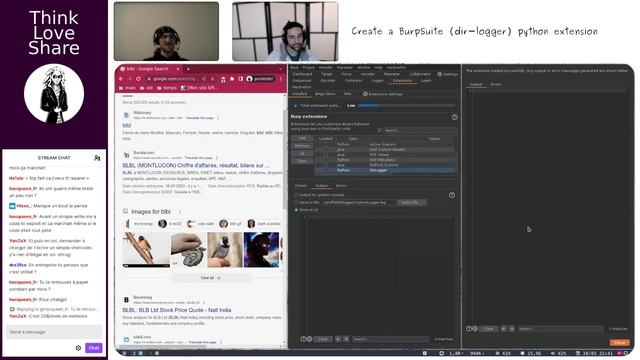640x360 pixels.
Task: Switch to the extension Details tab
Action: [x=301, y=186]
